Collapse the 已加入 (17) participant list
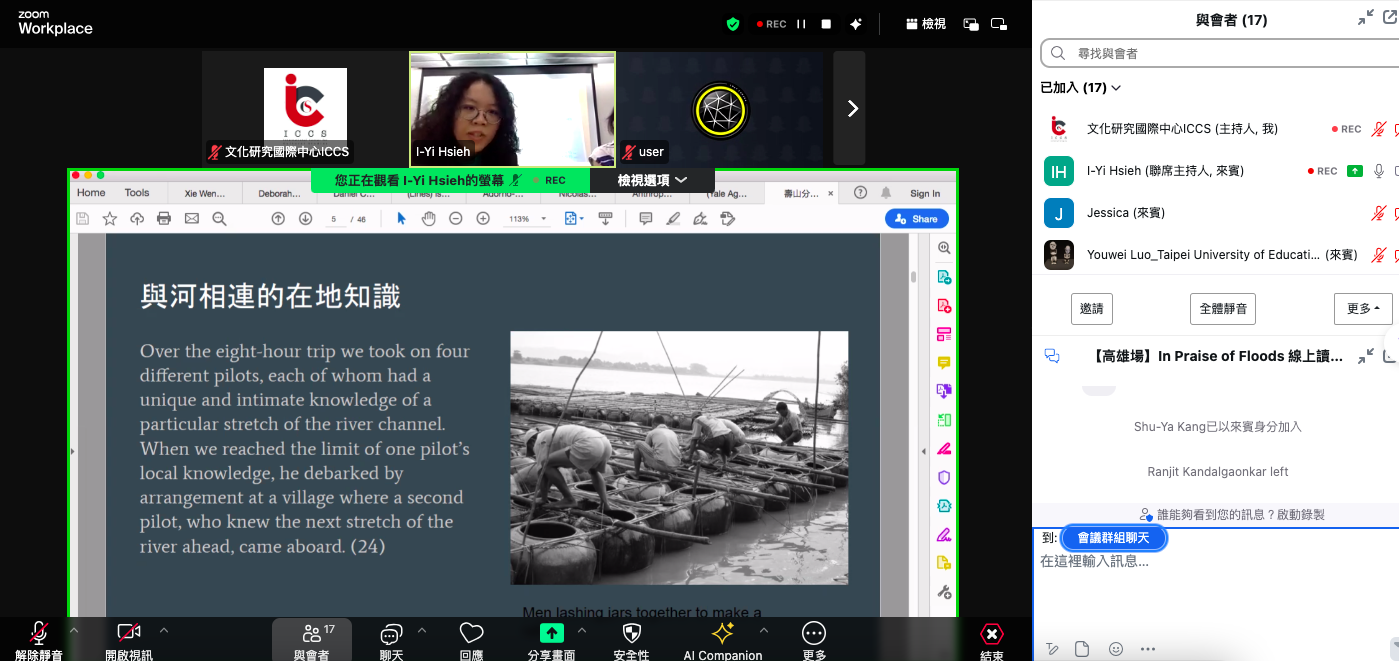Screen dimensions: 1399x661 [1081, 88]
